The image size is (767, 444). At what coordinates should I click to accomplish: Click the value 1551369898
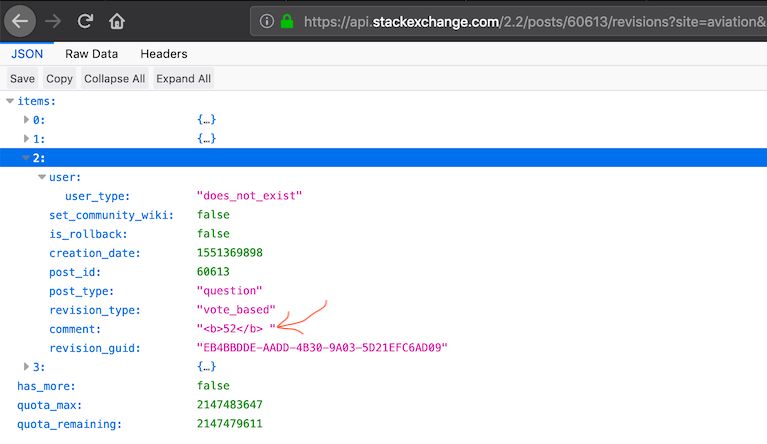pos(230,253)
